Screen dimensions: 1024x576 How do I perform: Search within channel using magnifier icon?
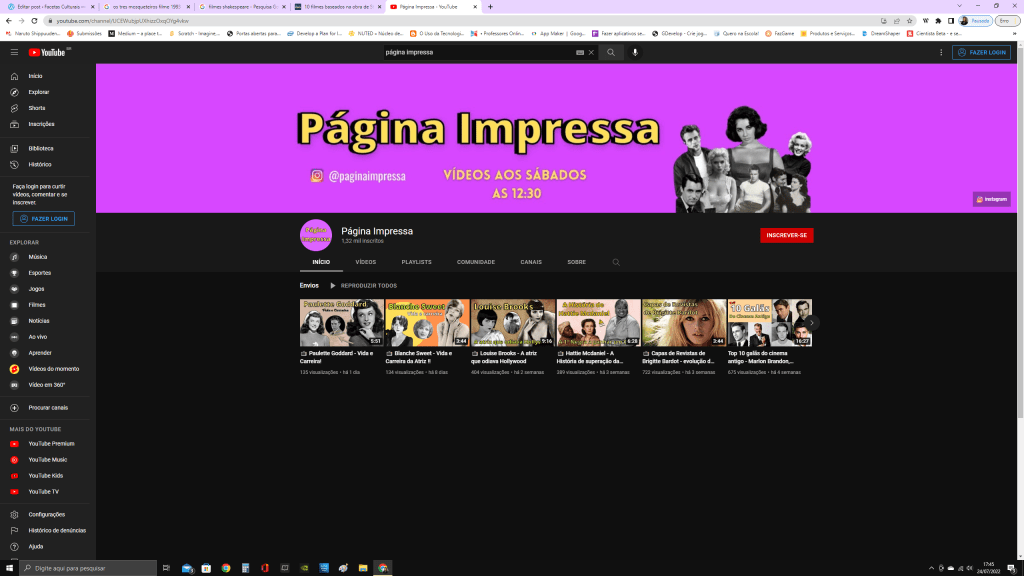click(616, 262)
